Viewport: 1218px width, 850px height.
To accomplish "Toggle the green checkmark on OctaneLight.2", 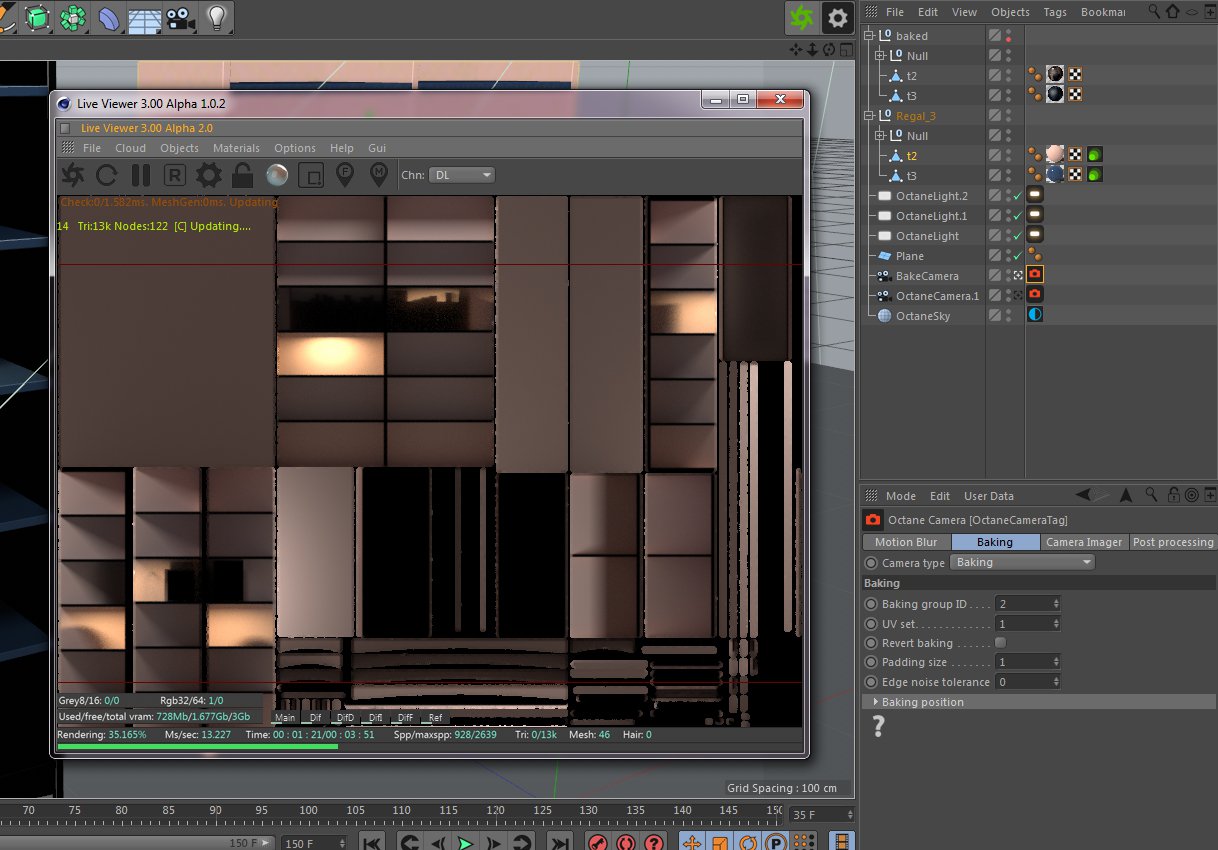I will [x=1019, y=196].
